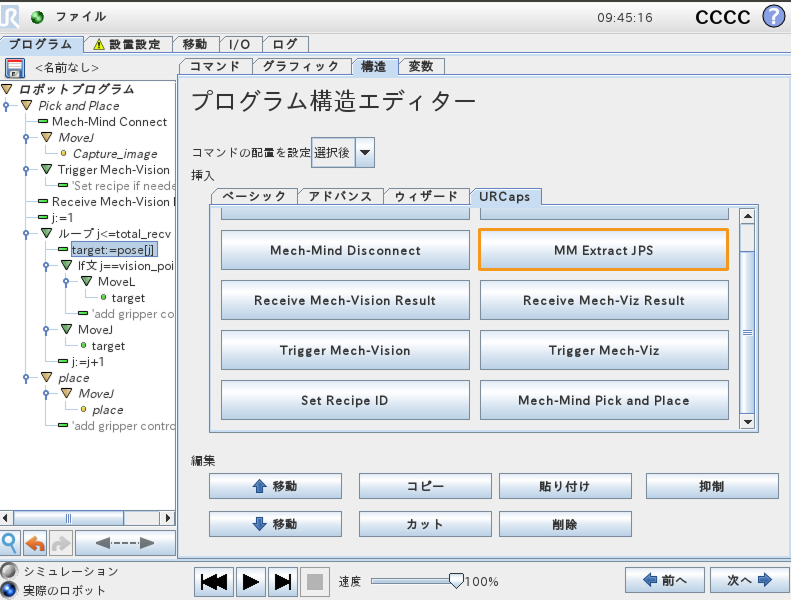Collapse the Trigger Mech-Vision node
The width and height of the screenshot is (791, 600).
click(x=47, y=169)
